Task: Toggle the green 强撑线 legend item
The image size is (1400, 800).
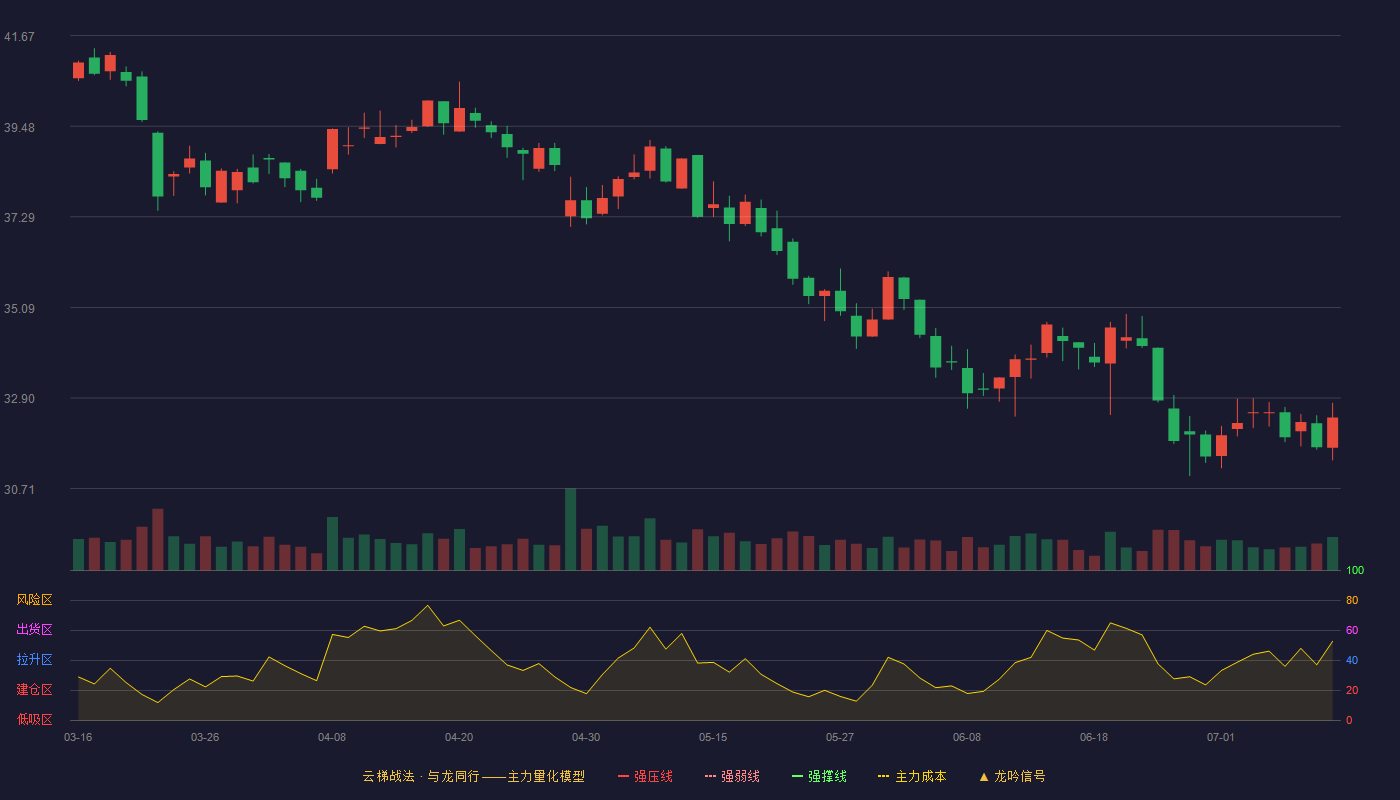Action: (x=819, y=776)
